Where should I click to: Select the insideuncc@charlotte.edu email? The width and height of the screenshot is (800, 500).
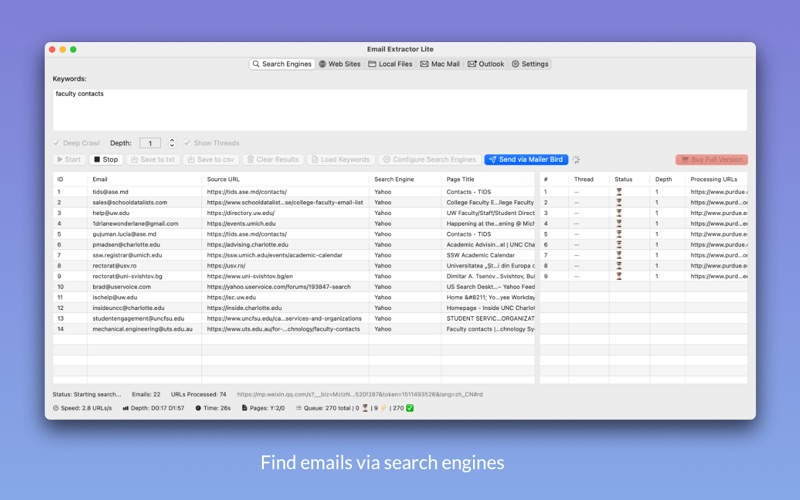(128, 308)
